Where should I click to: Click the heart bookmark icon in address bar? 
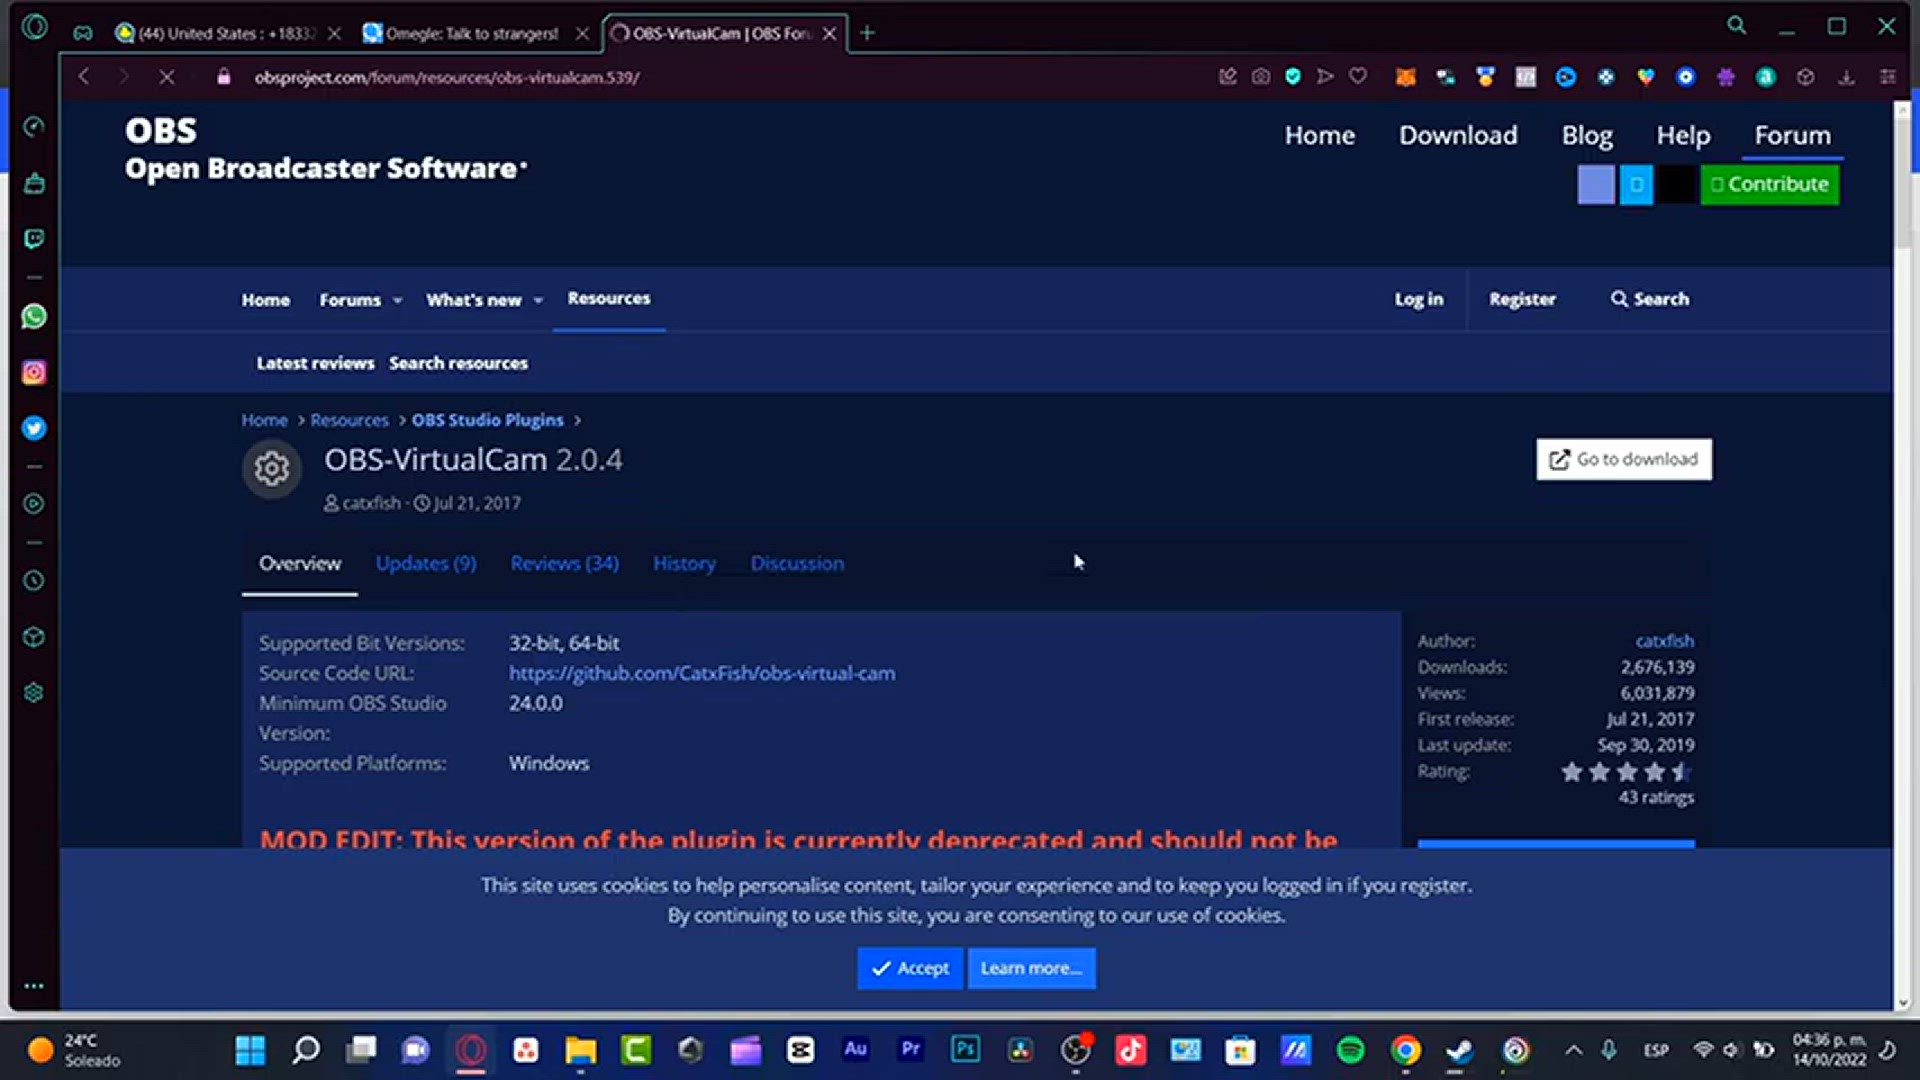click(x=1358, y=77)
